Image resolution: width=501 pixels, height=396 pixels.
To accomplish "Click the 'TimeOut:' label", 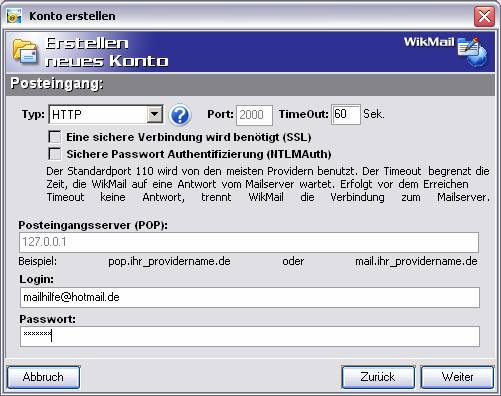I will tap(304, 114).
